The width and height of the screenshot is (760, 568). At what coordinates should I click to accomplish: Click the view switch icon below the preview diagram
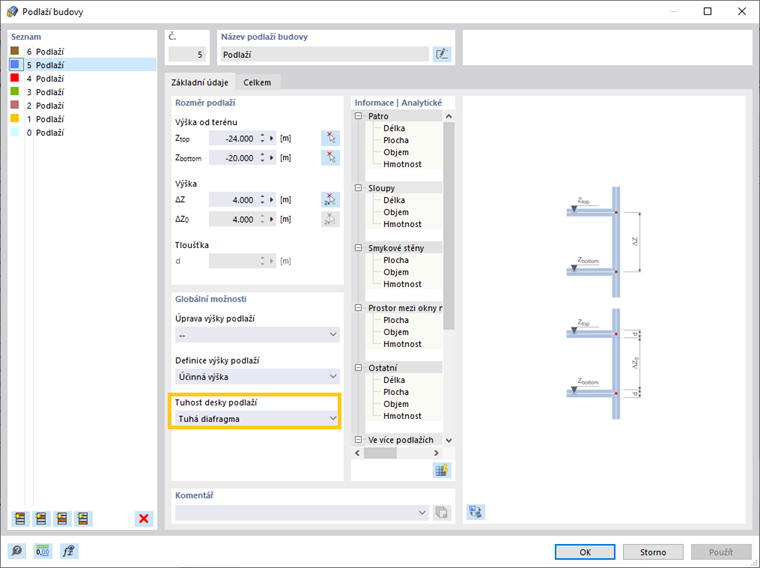(475, 512)
